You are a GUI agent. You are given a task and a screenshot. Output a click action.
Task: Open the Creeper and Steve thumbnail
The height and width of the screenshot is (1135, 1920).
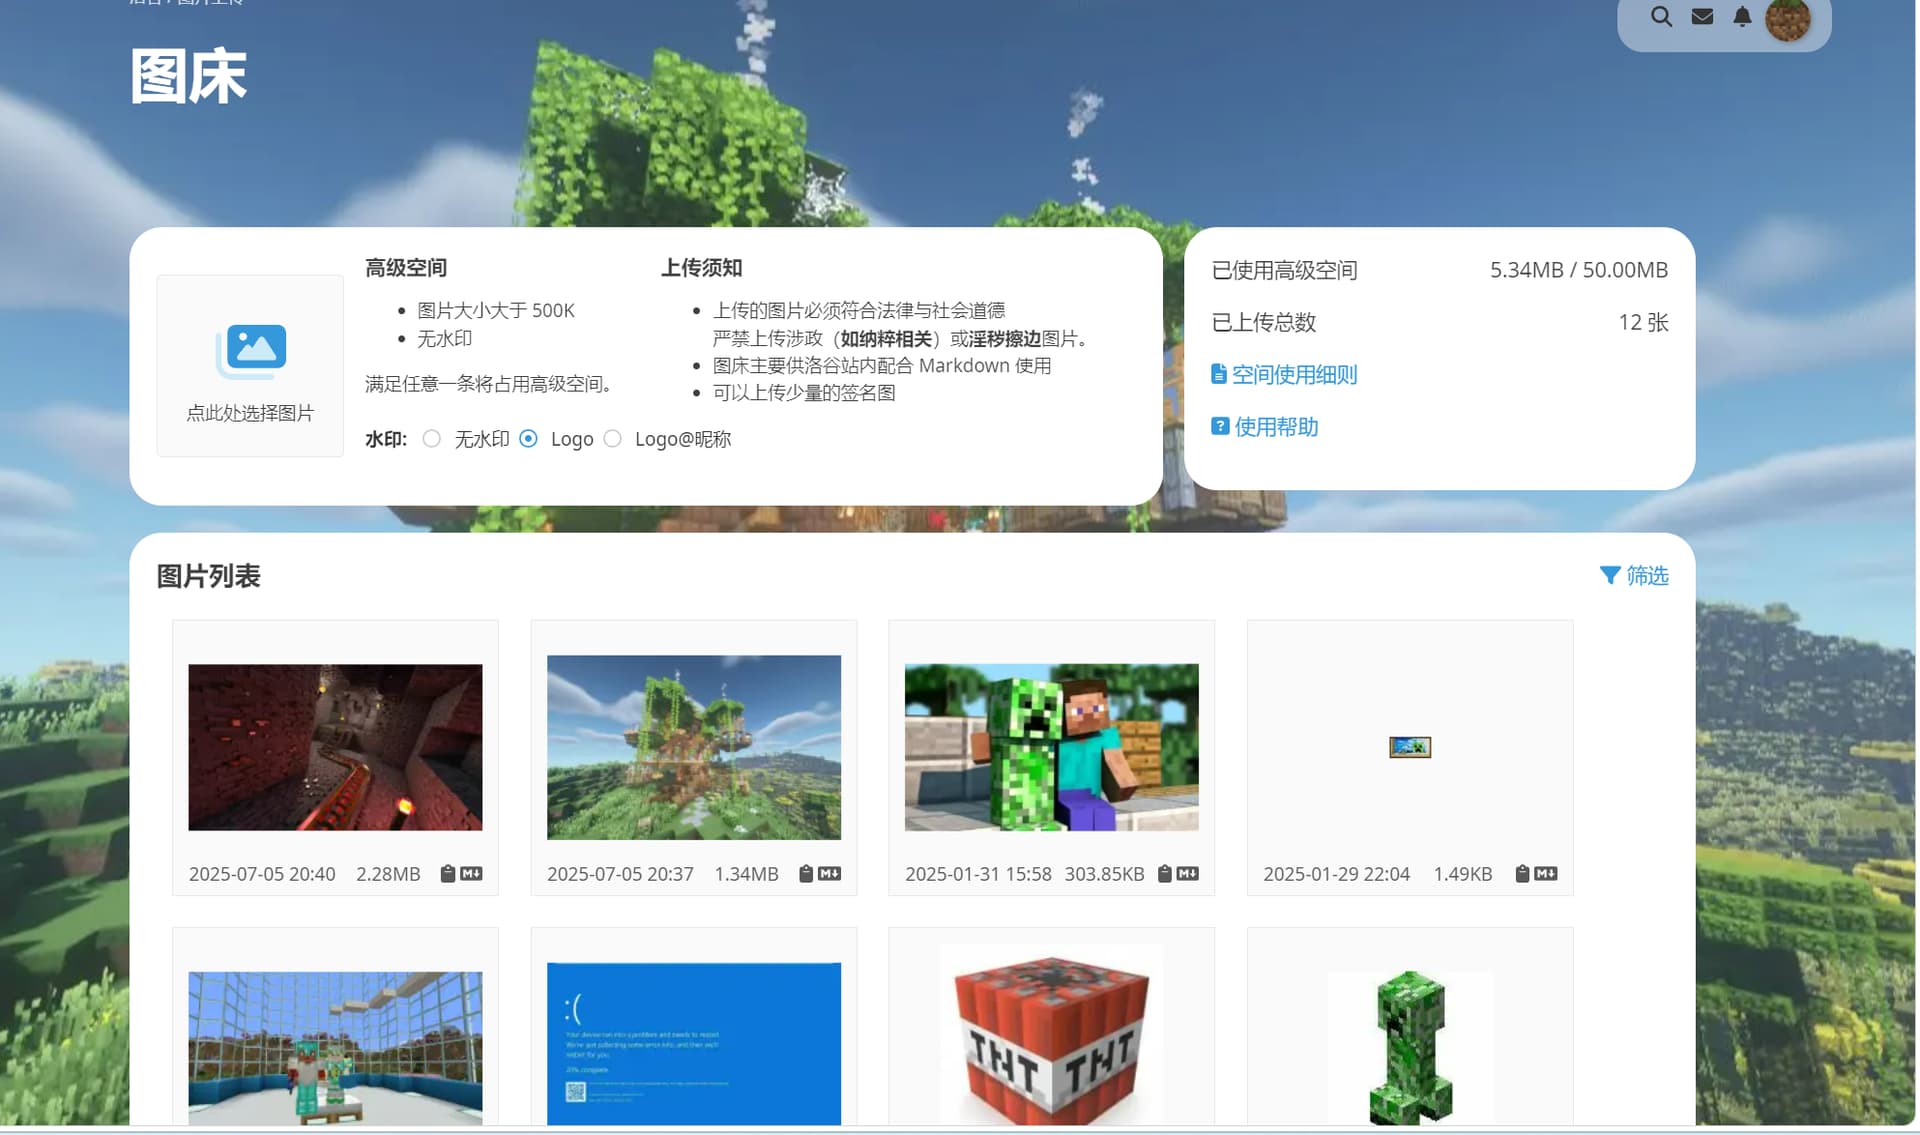[1051, 747]
